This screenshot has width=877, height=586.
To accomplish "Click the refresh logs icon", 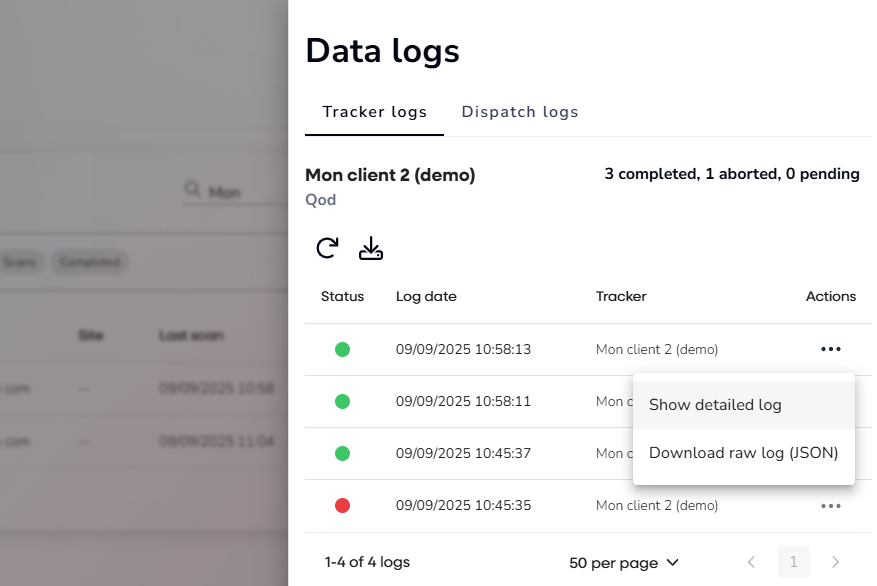I will pyautogui.click(x=327, y=248).
